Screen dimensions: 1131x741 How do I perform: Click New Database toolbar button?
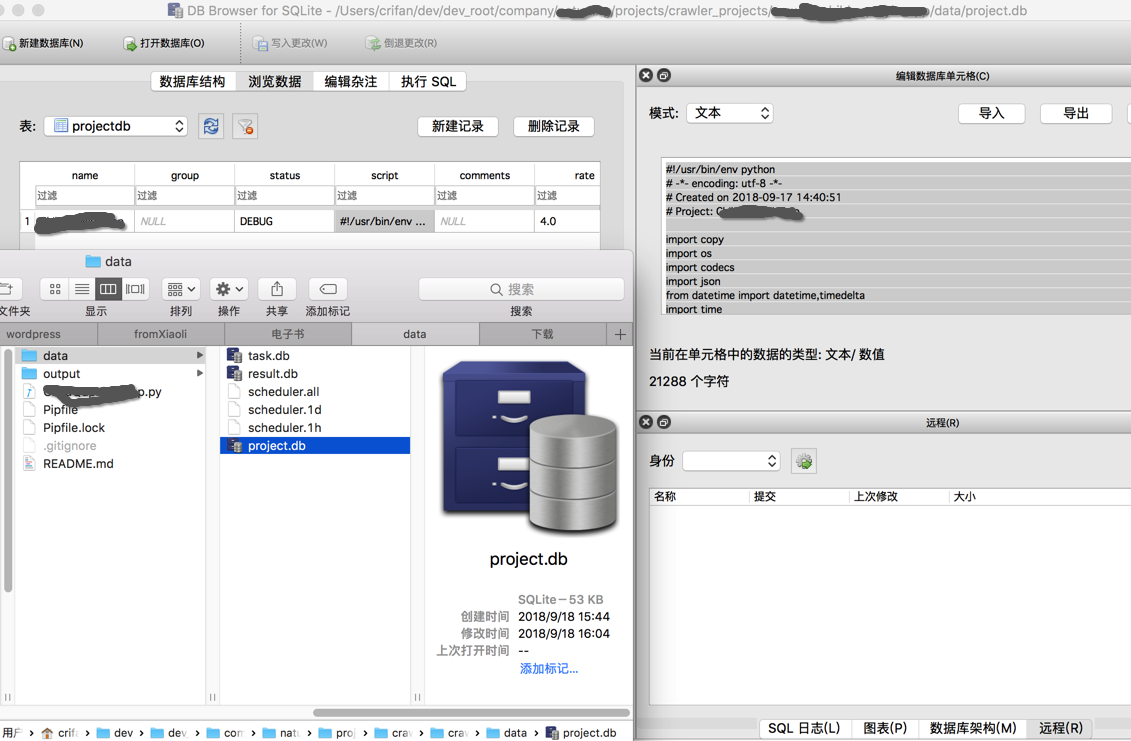coord(43,43)
